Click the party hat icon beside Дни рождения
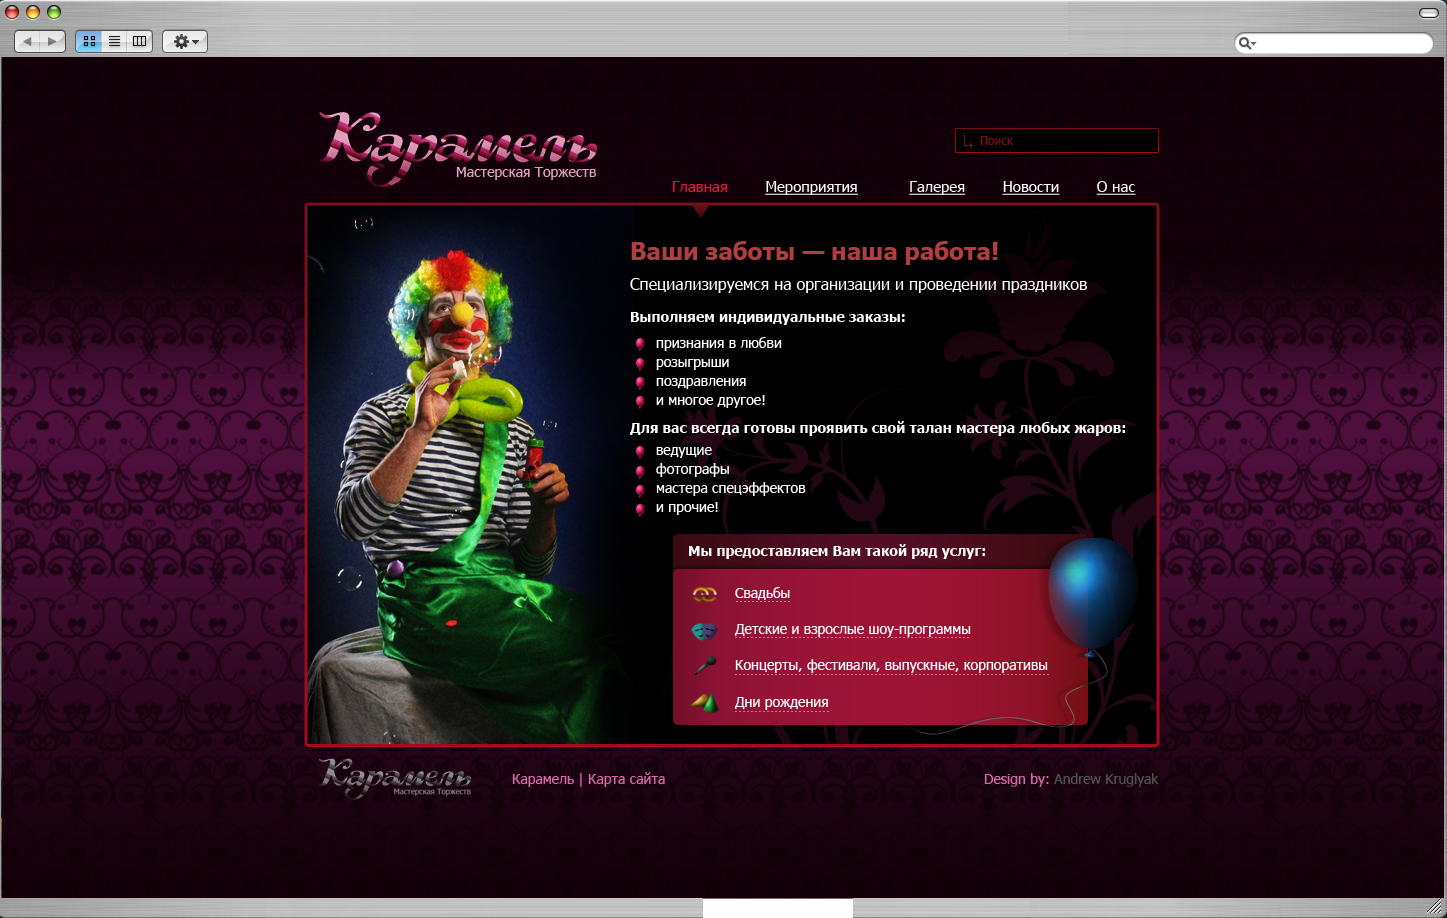Image resolution: width=1447 pixels, height=918 pixels. coord(704,701)
